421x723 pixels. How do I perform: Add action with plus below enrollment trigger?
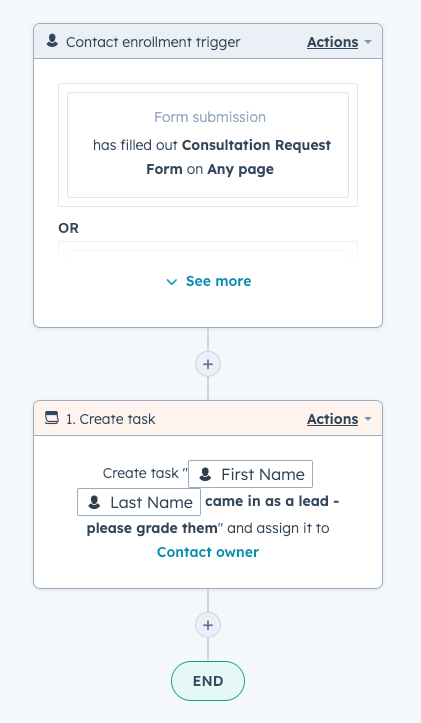(208, 364)
